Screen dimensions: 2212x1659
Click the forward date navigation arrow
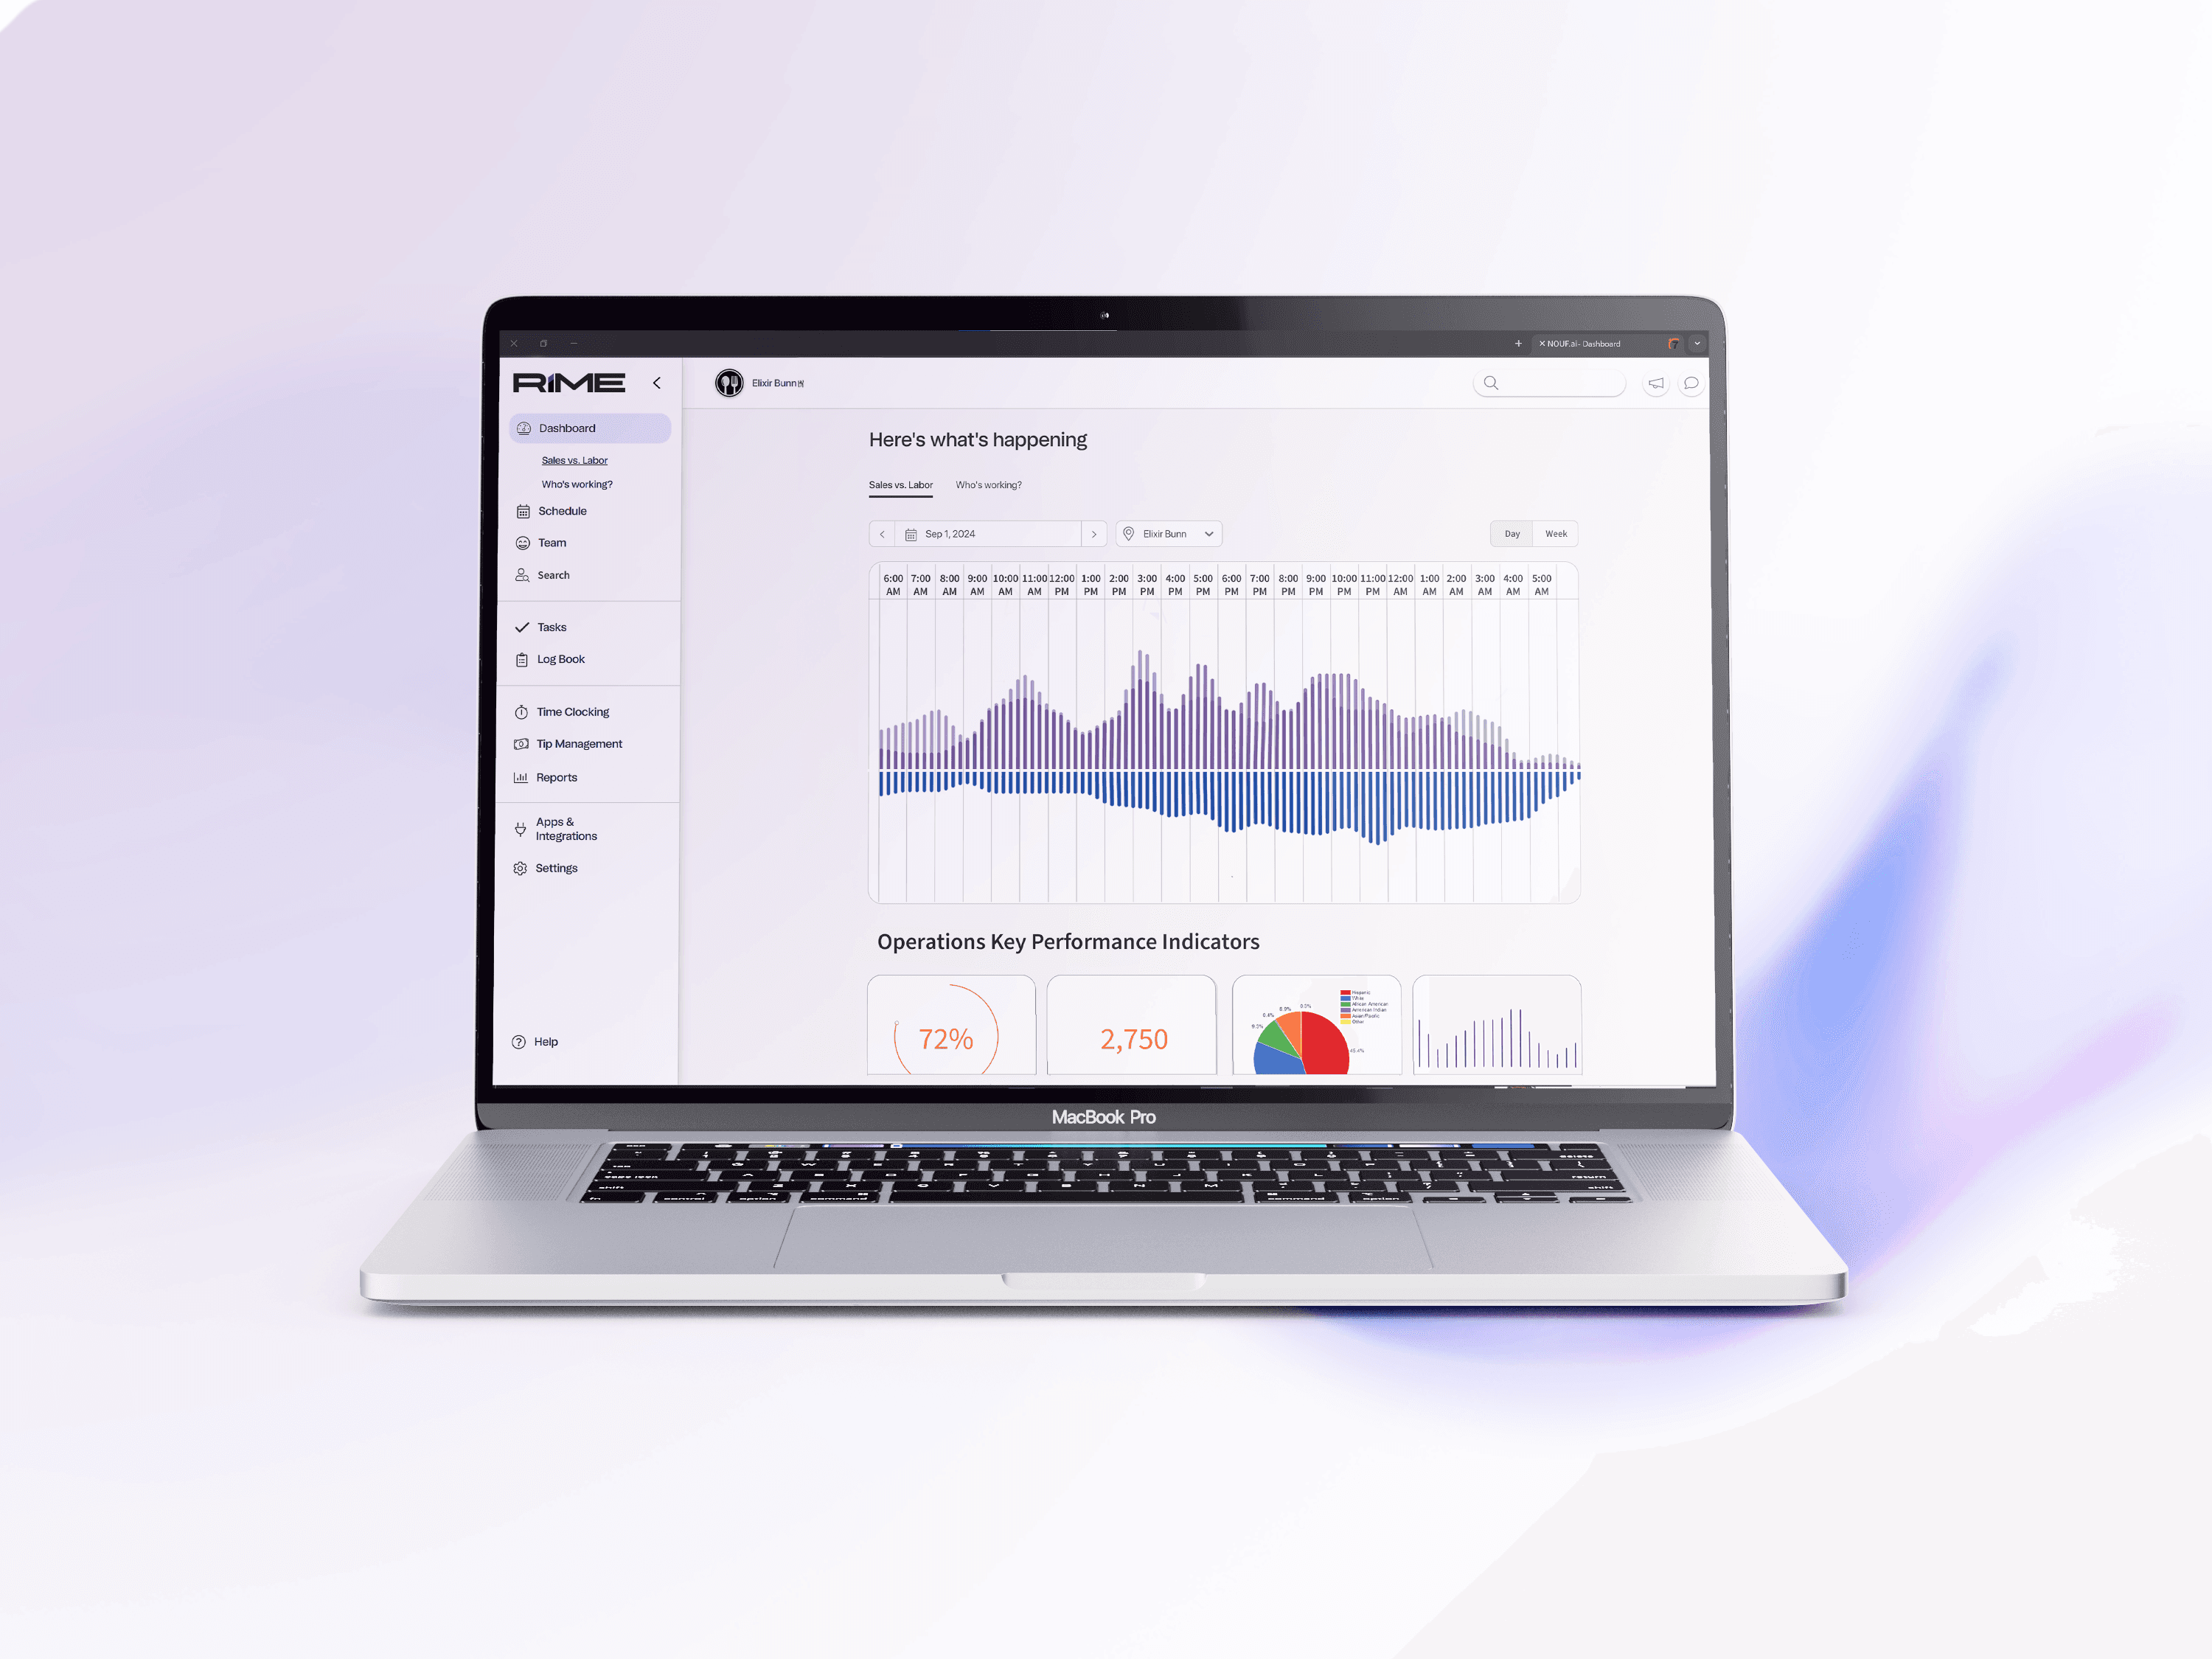tap(1092, 533)
